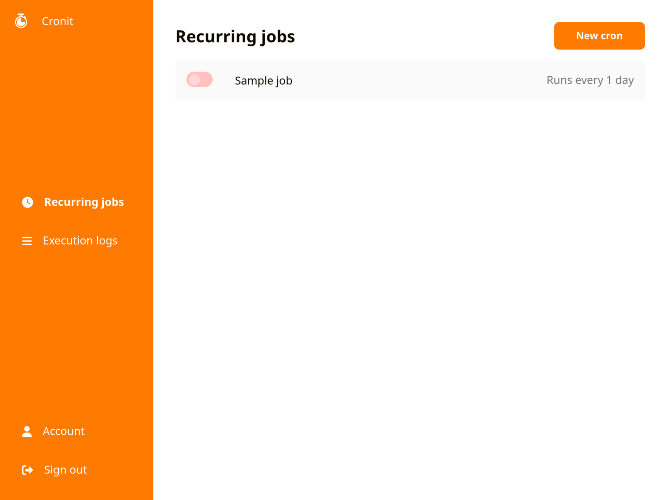667x500 pixels.
Task: Open the Sample job name
Action: [263, 81]
